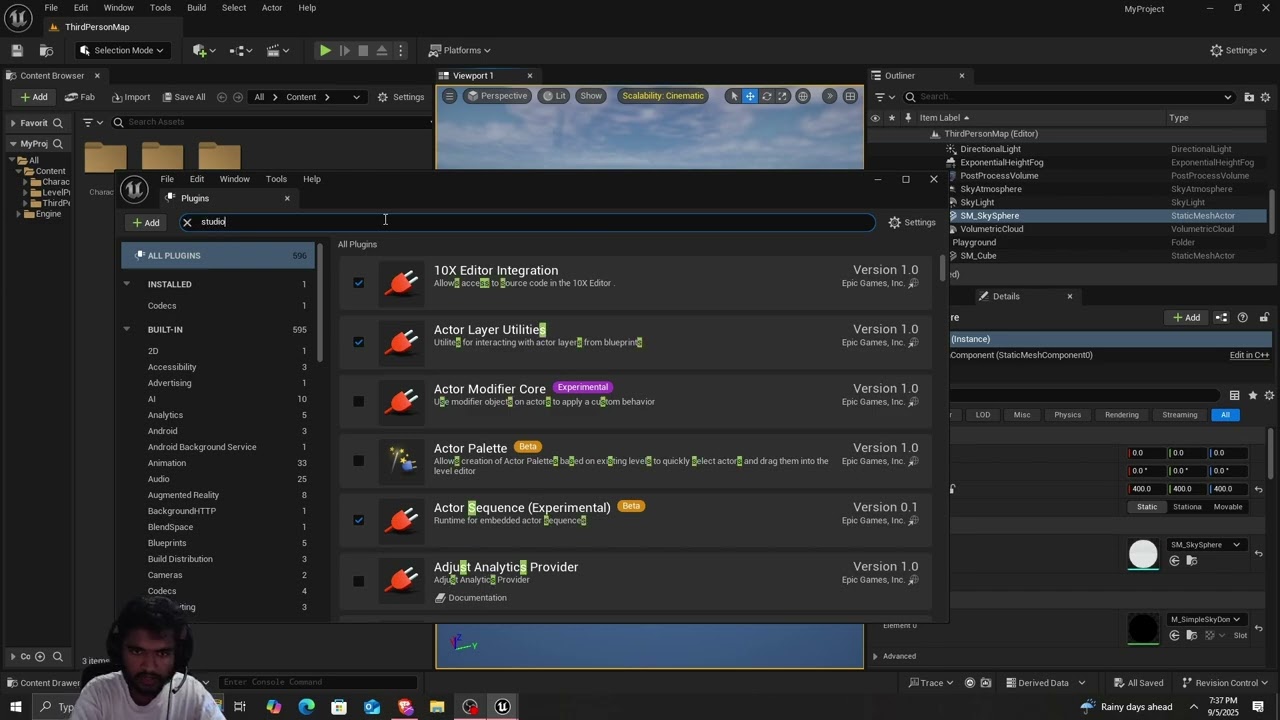The image size is (1280, 720).
Task: Disable the 10X Editor Integration plugin checkbox
Action: pyautogui.click(x=358, y=283)
